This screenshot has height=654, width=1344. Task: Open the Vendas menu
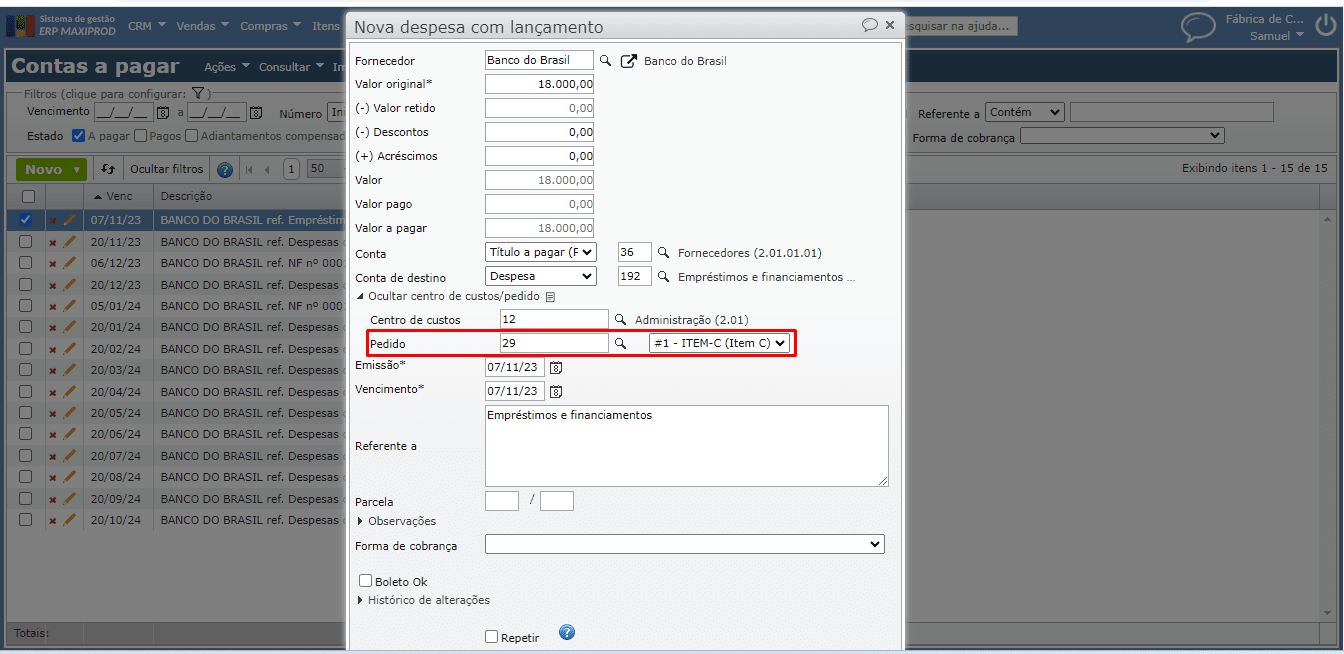click(x=202, y=26)
